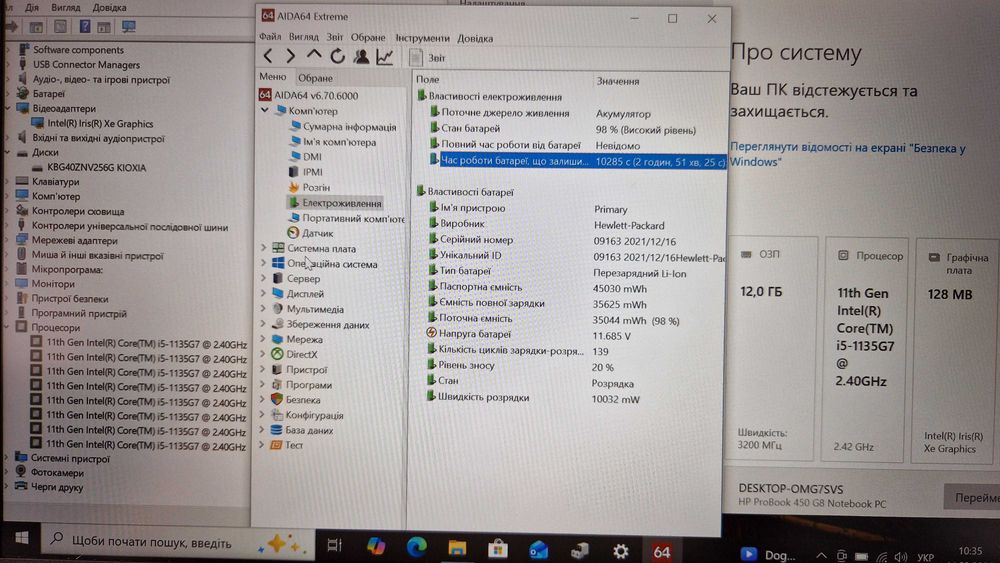Select the Операційна система tree item
This screenshot has width=1000, height=563.
tap(325, 263)
